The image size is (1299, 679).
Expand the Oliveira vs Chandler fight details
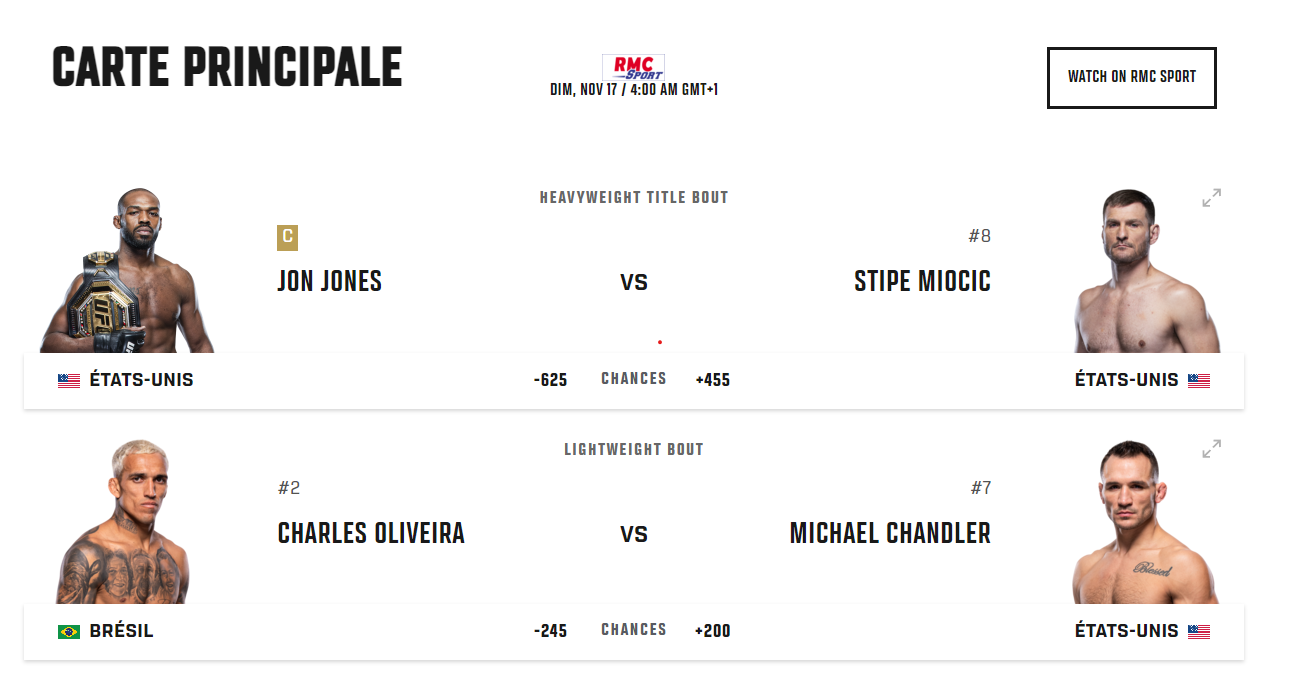point(1211,449)
